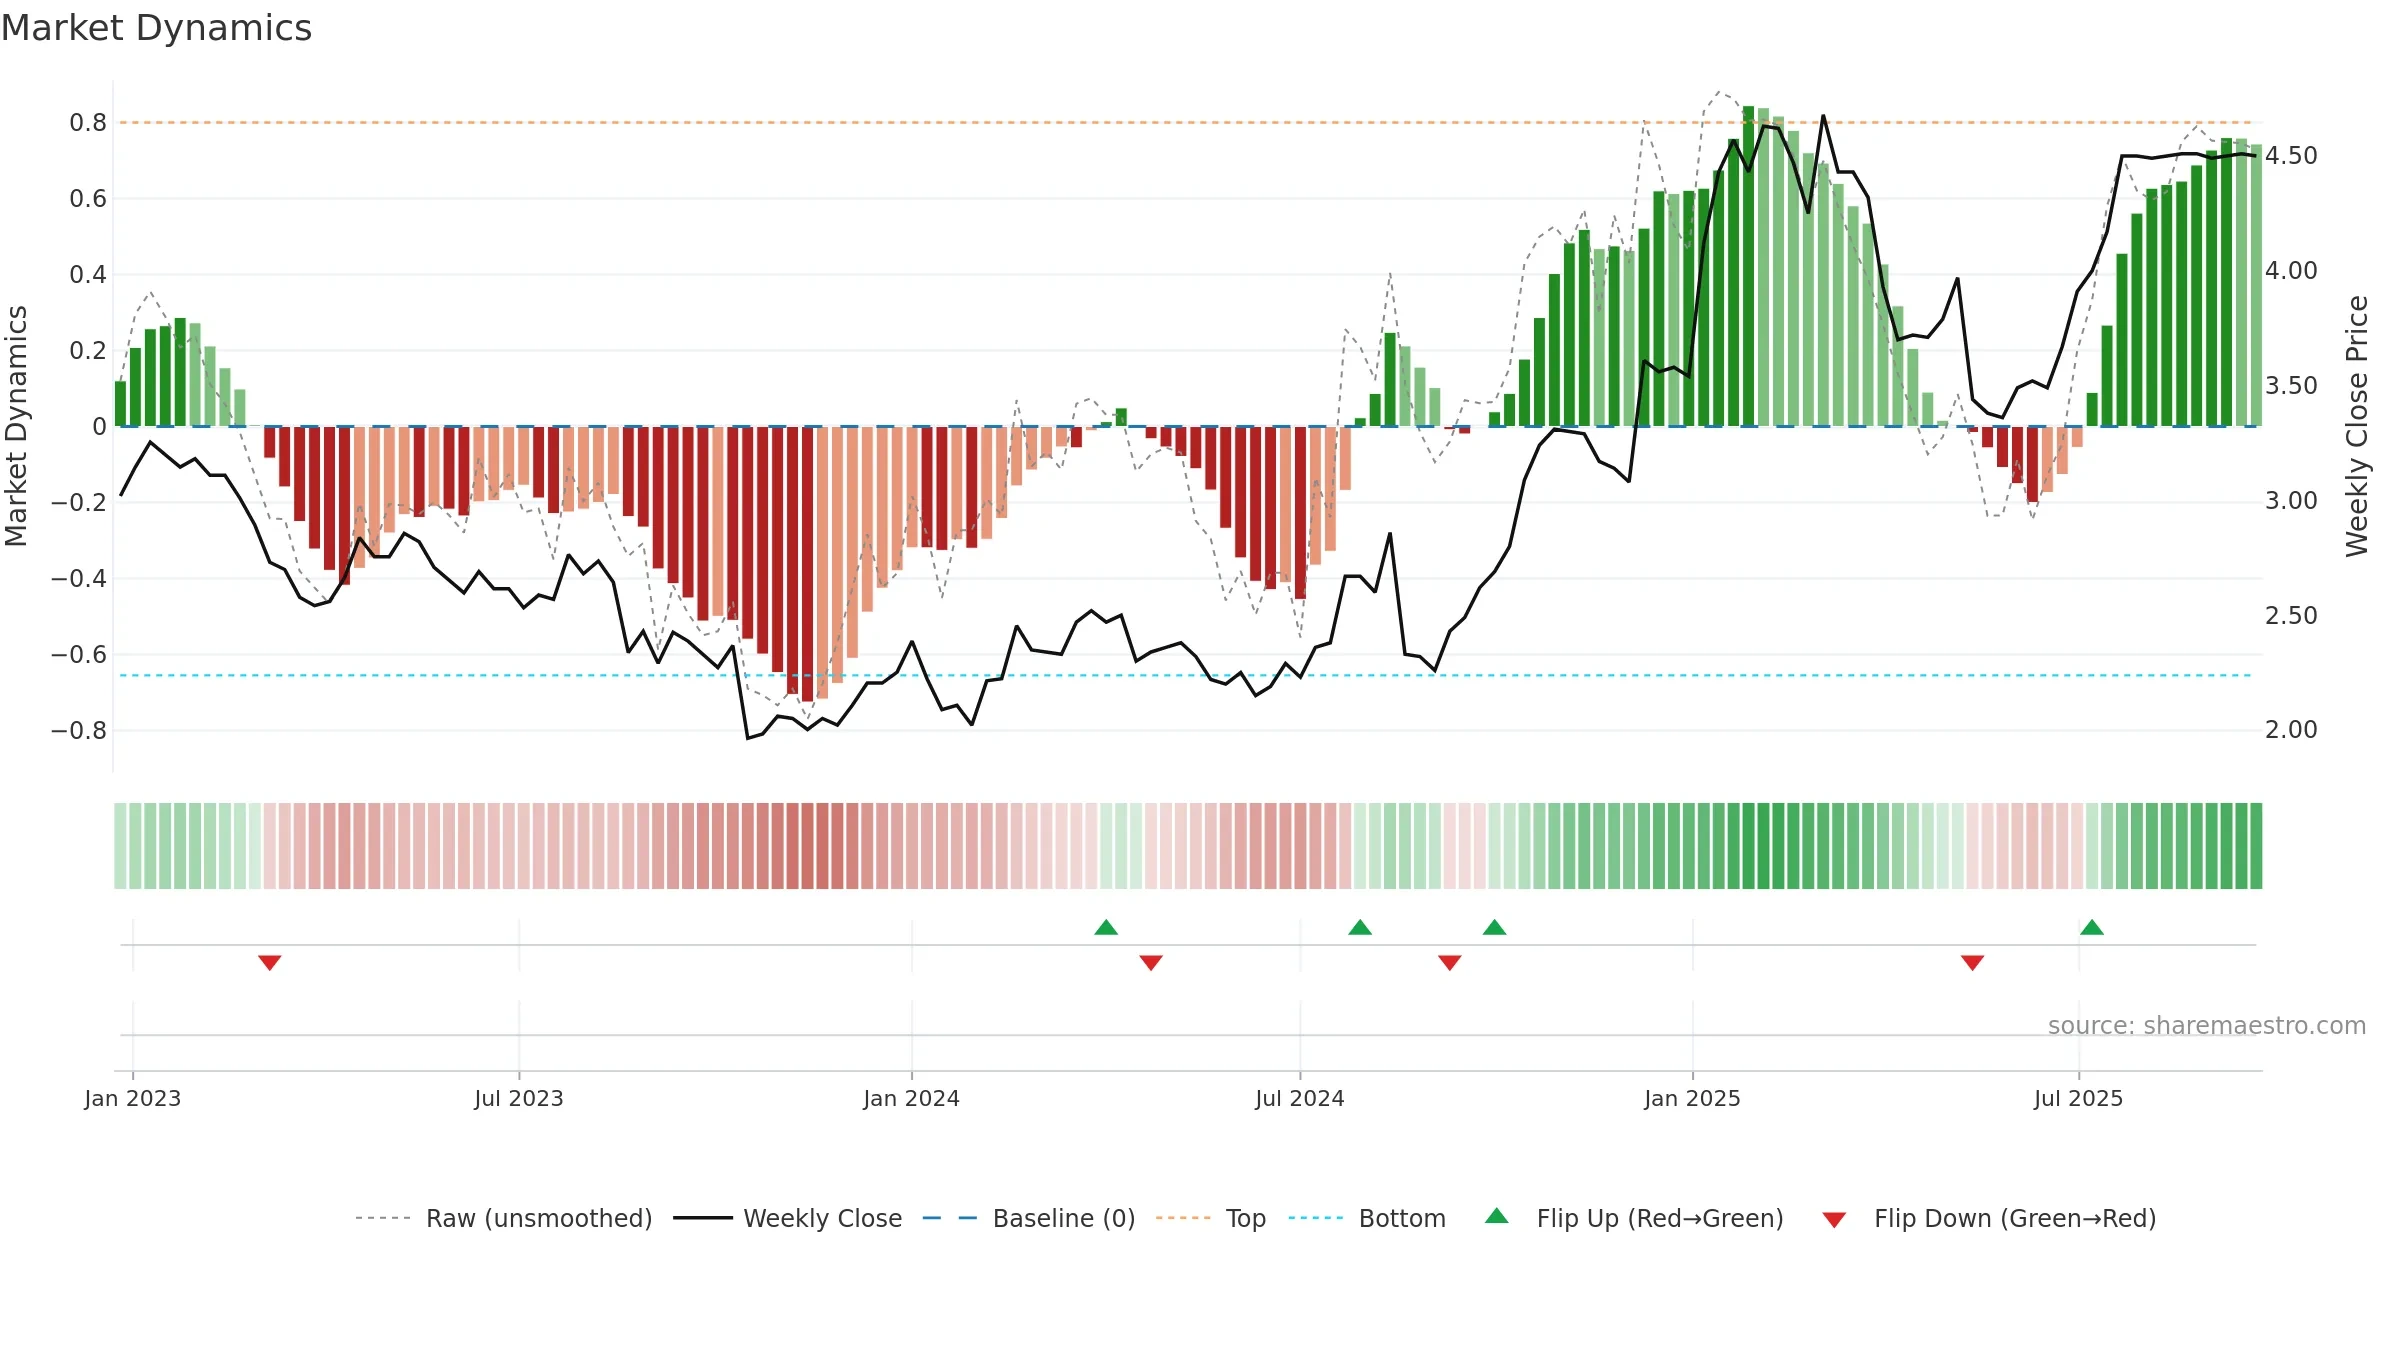Screen dimensions: 2400x1350
Task: Click the −0.2 left axis tick label
Action: coord(79,503)
